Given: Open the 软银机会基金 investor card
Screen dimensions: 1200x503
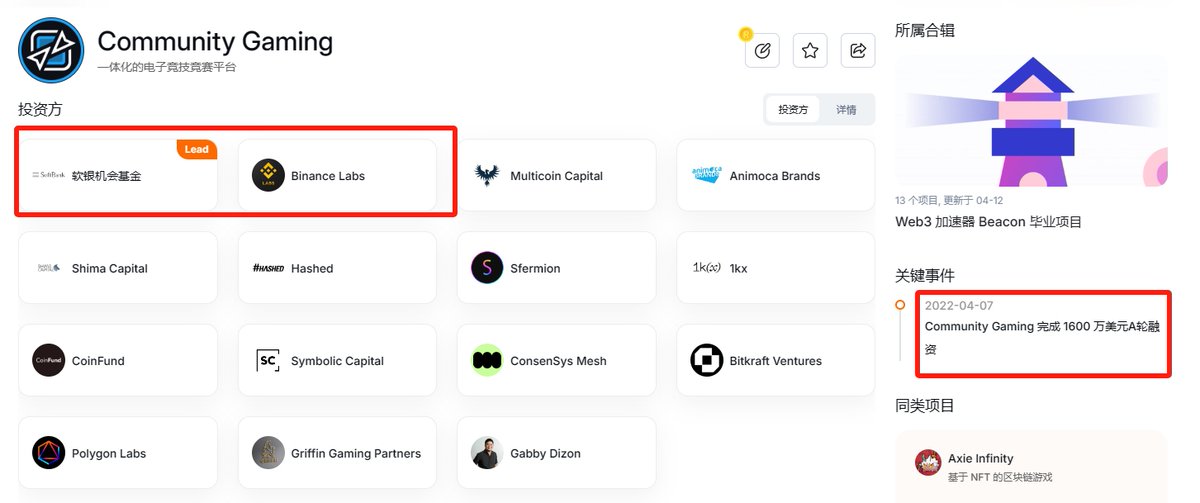Looking at the screenshot, I should [x=118, y=175].
